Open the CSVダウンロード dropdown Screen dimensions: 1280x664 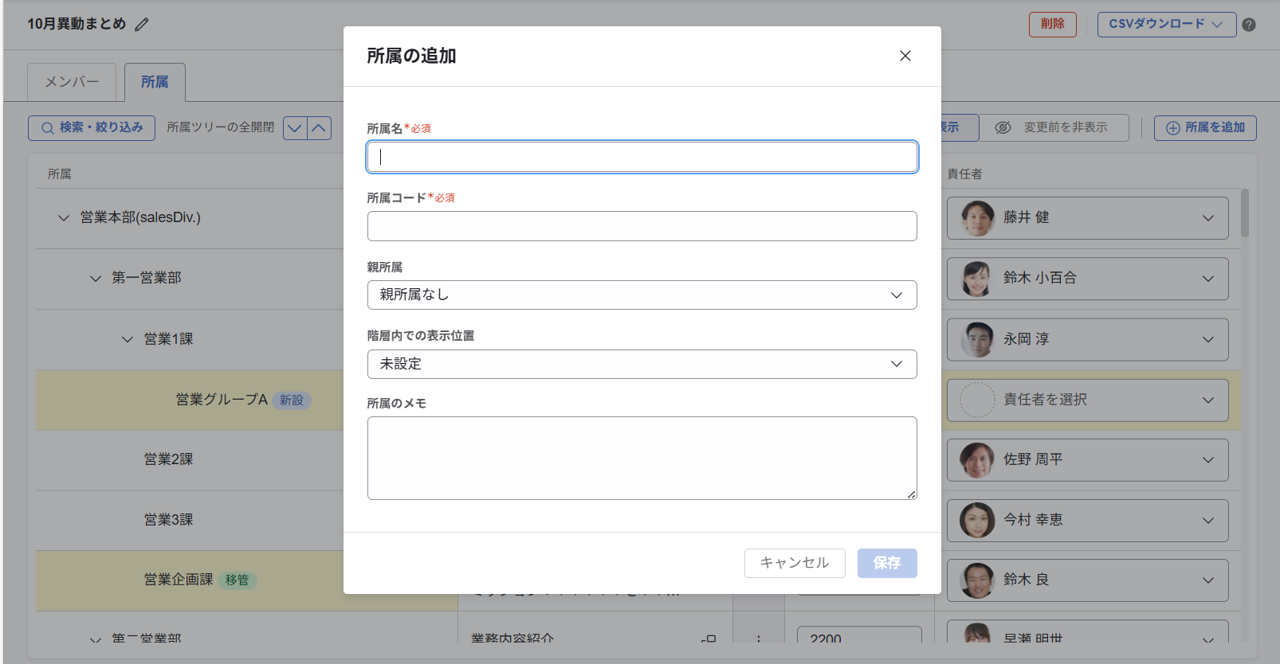pyautogui.click(x=1166, y=24)
